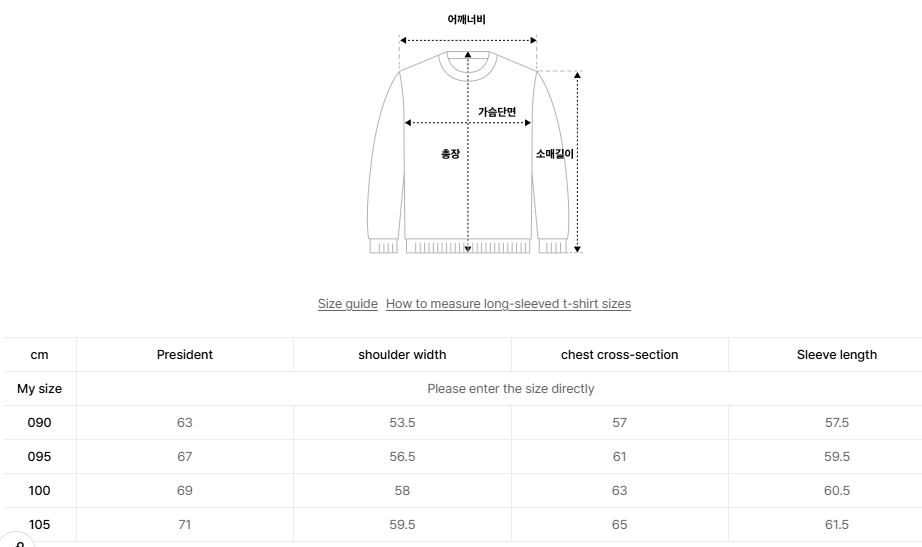
Task: Select the 100 size row label
Action: 39,491
